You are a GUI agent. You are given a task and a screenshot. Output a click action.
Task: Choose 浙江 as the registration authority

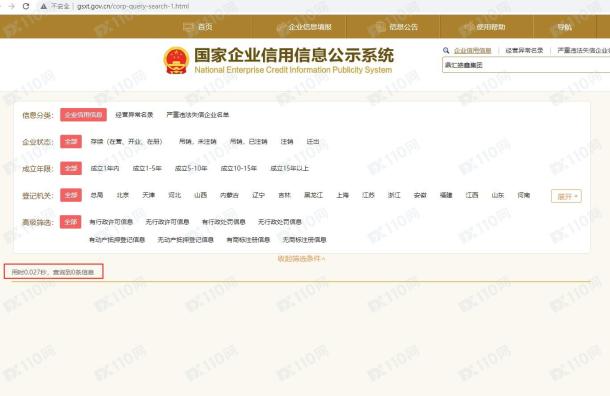pos(394,195)
